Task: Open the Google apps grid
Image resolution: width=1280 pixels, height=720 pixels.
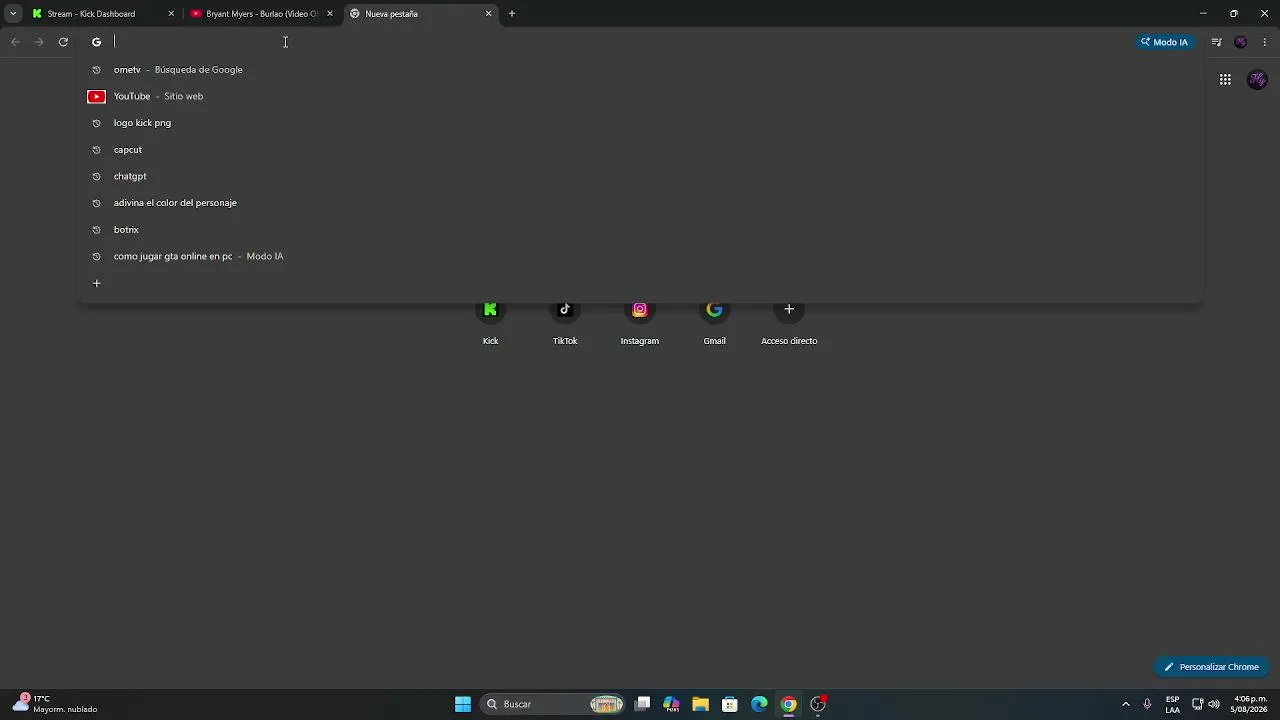Action: 1225,80
